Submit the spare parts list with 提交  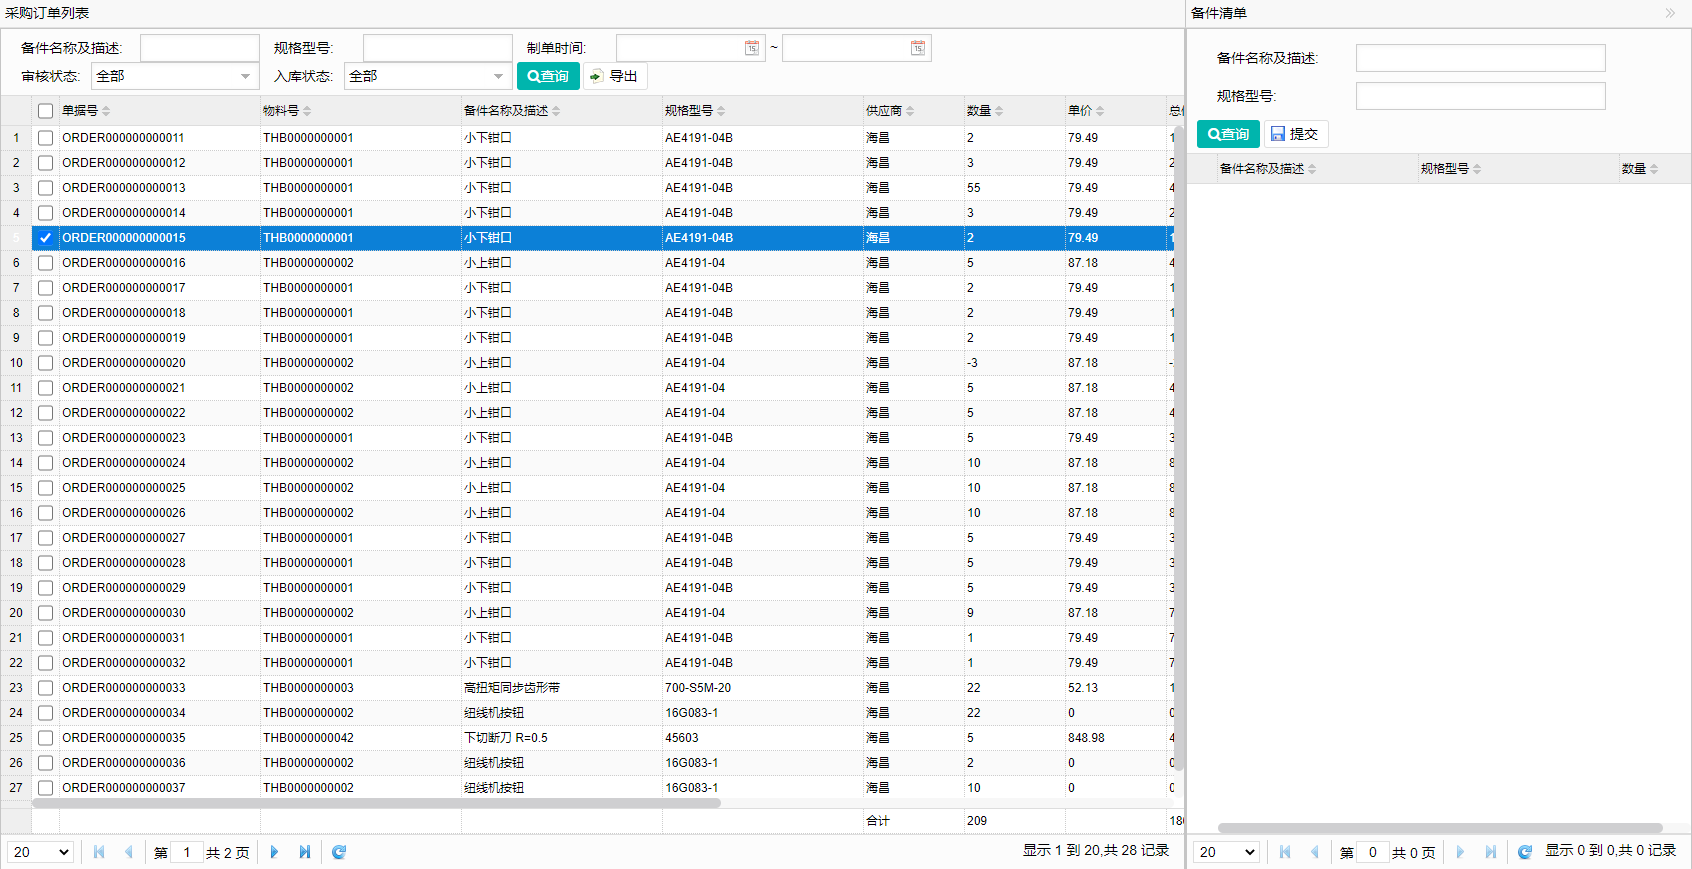point(1296,134)
